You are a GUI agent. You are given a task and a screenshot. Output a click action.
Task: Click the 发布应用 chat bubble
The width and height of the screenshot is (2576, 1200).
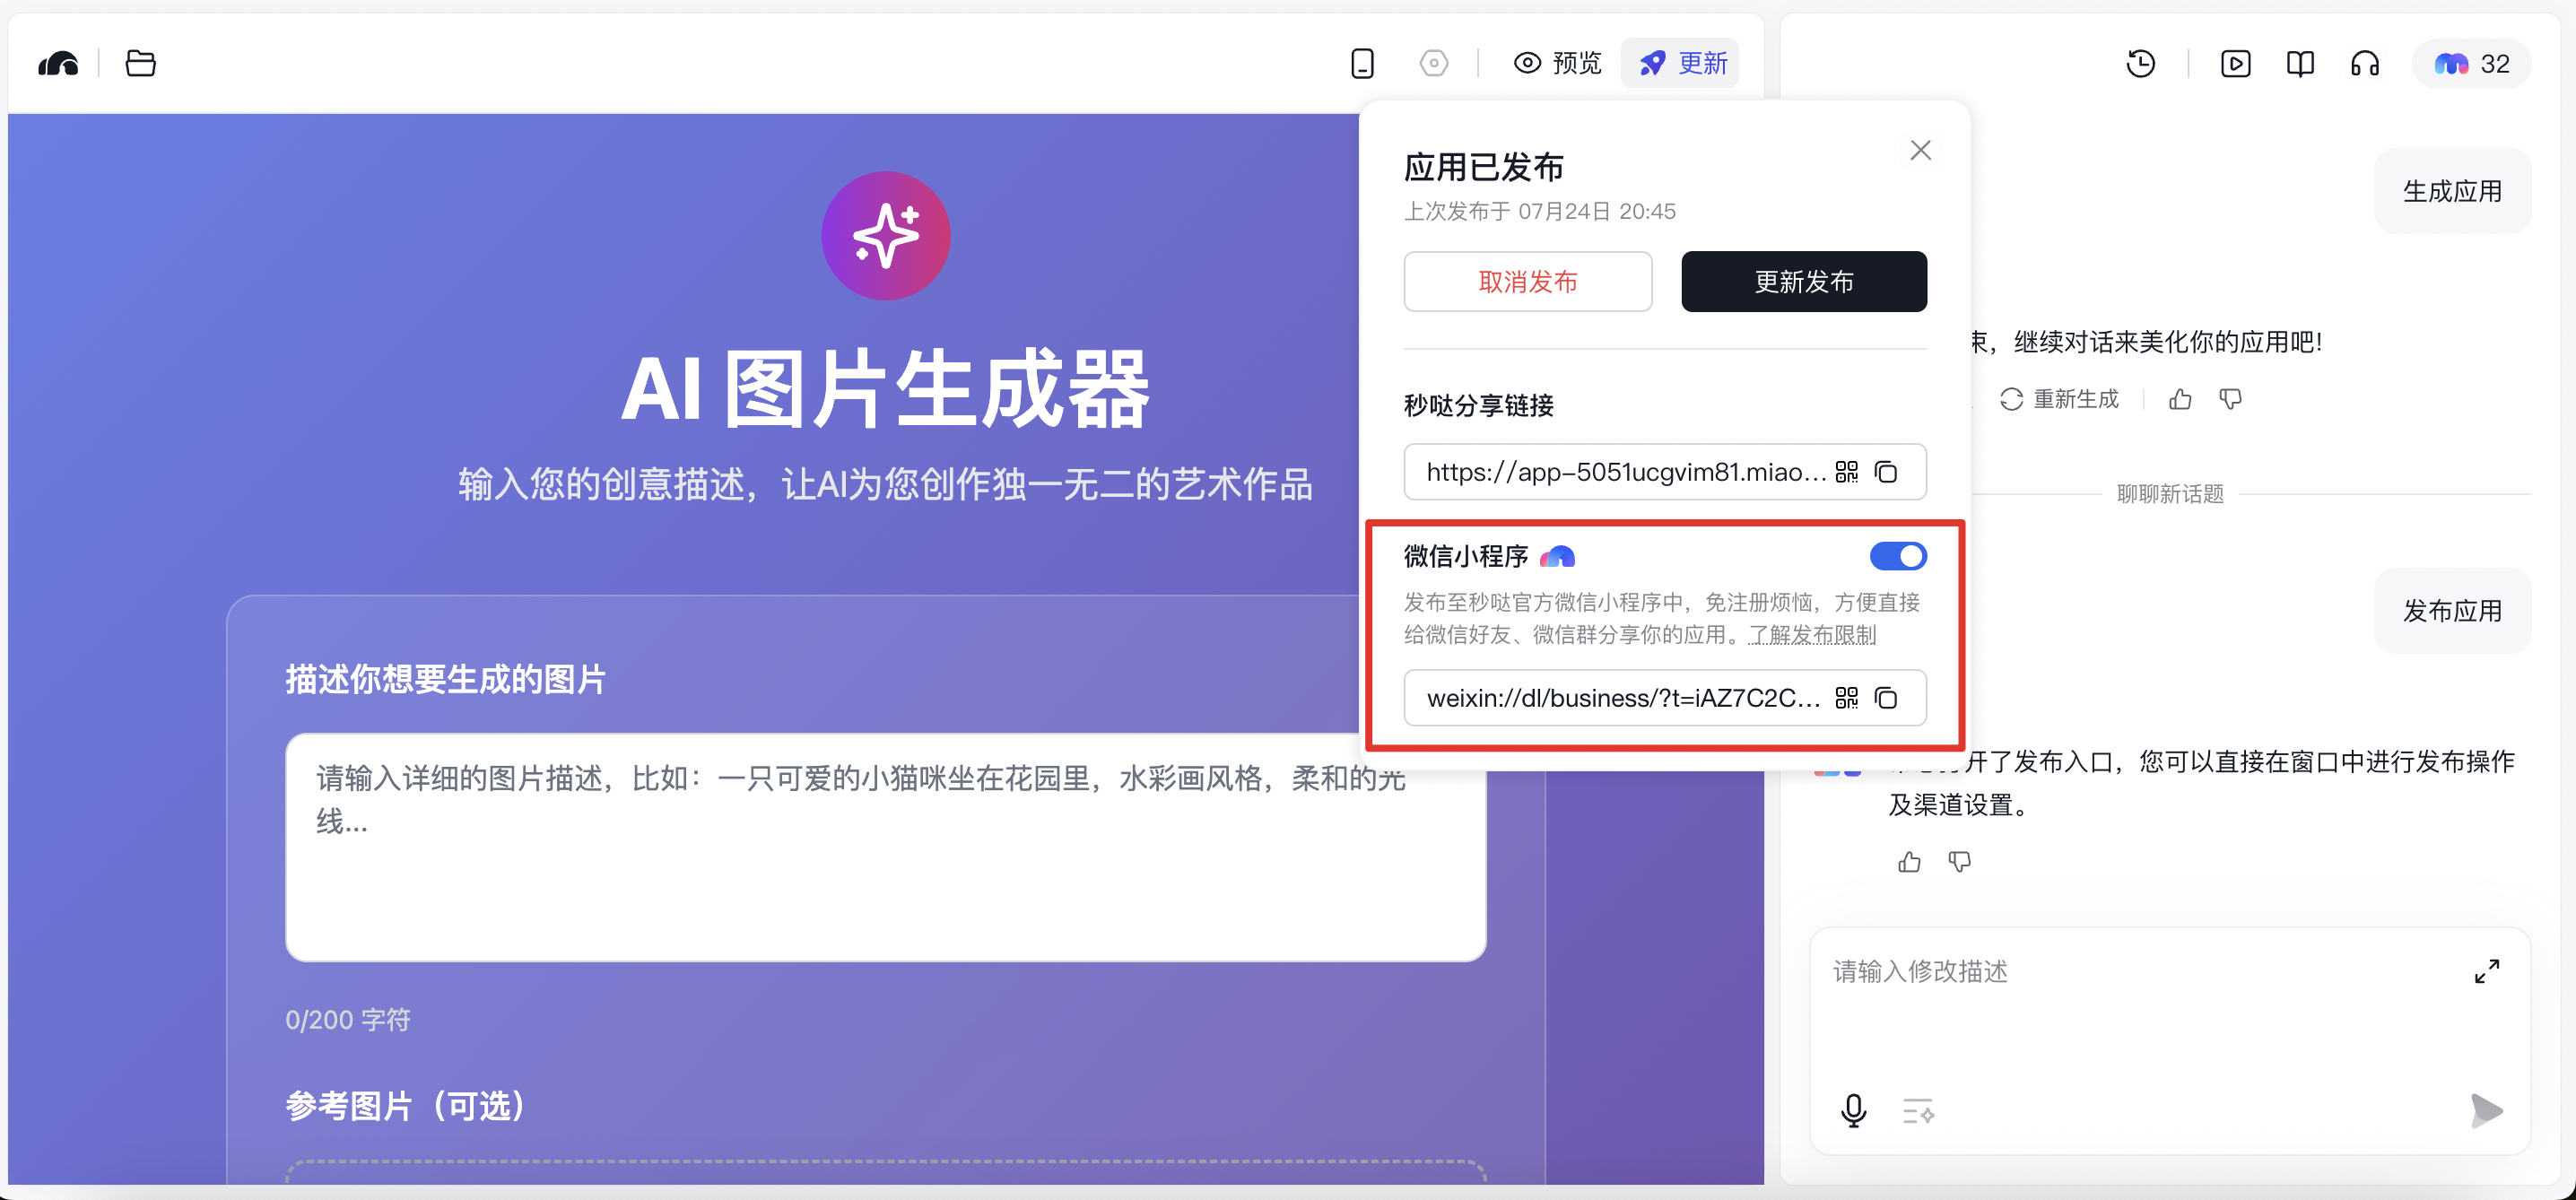click(x=2452, y=611)
